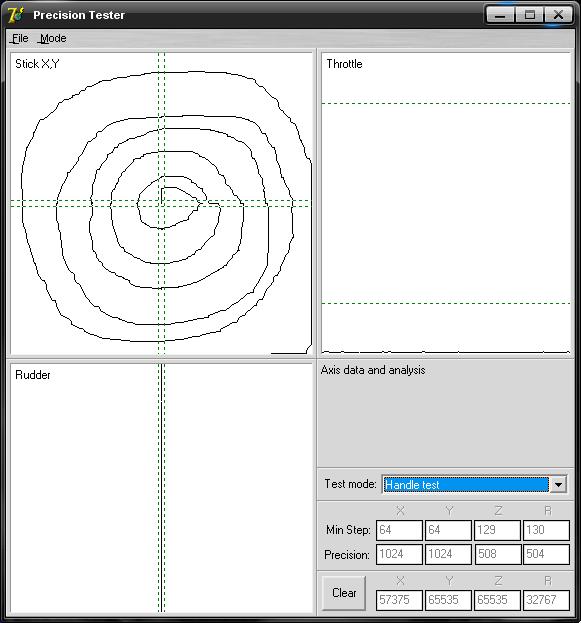Click the Min Step label
The width and height of the screenshot is (581, 623).
pos(348,530)
